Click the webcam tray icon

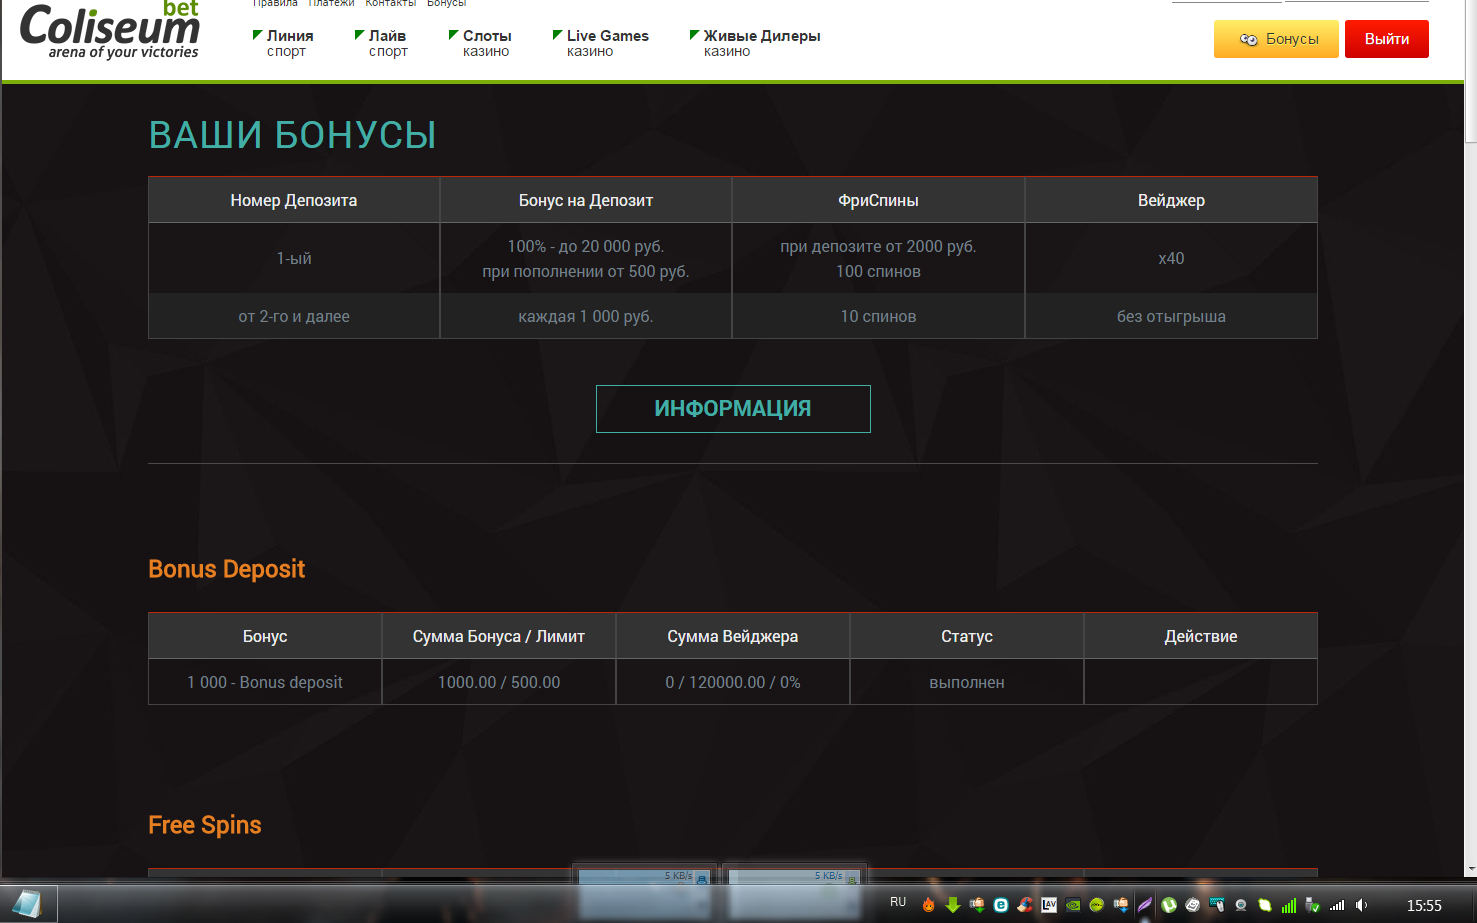pyautogui.click(x=1241, y=905)
